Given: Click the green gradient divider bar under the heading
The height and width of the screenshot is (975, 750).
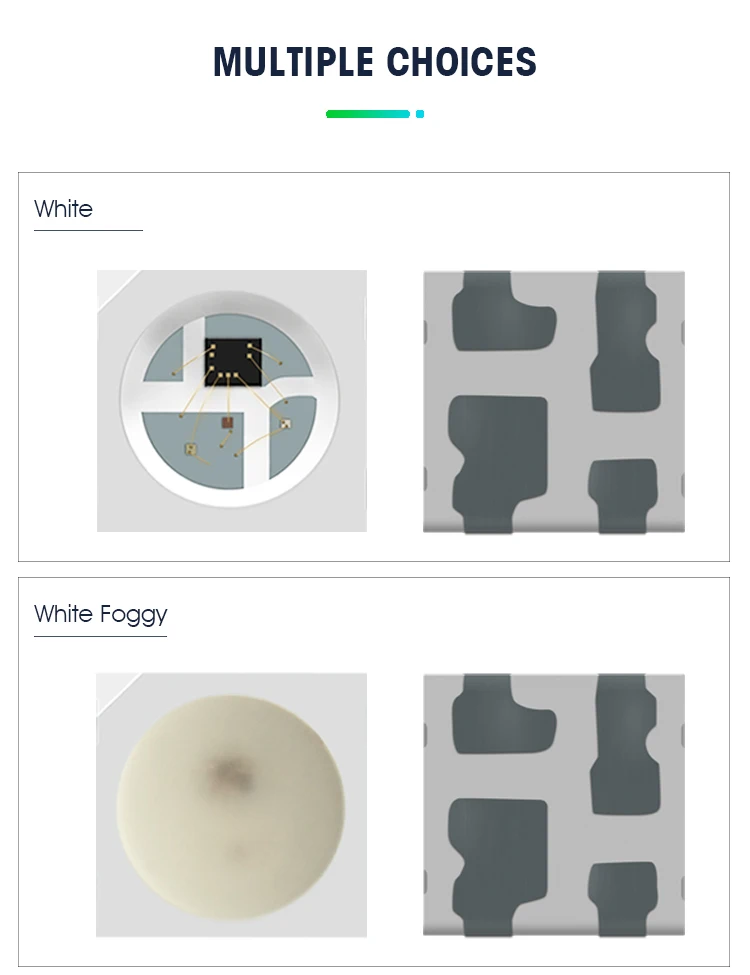Looking at the screenshot, I should (368, 114).
